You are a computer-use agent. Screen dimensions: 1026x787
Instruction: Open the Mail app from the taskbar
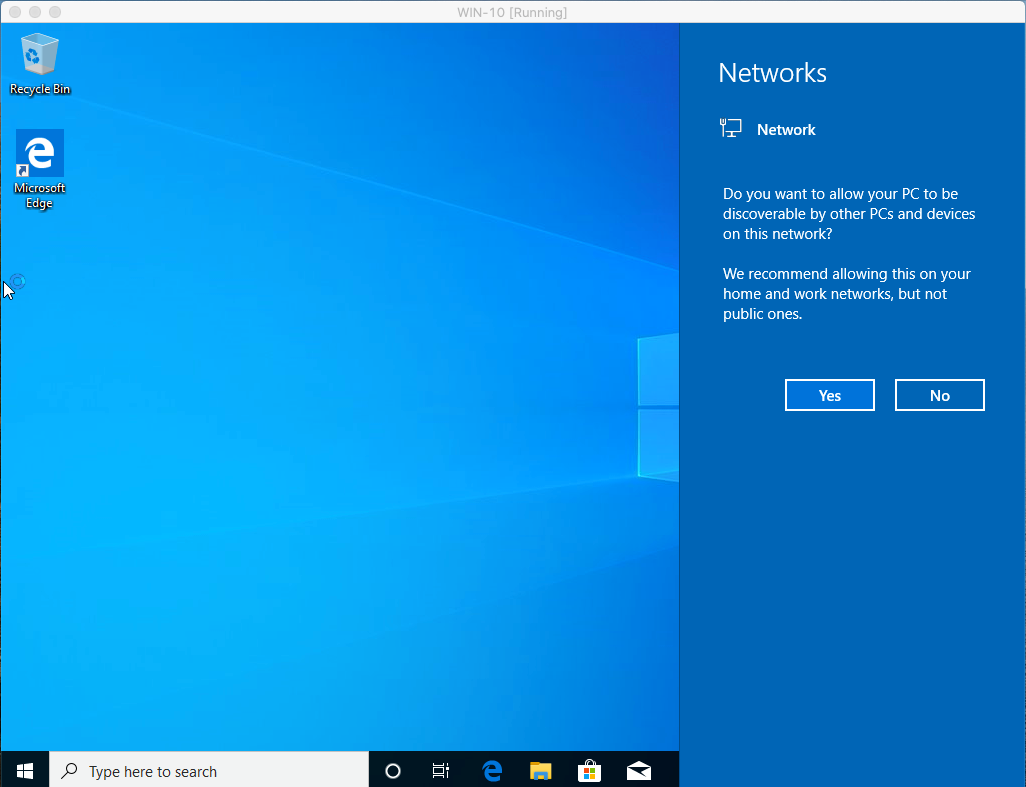pyautogui.click(x=639, y=771)
